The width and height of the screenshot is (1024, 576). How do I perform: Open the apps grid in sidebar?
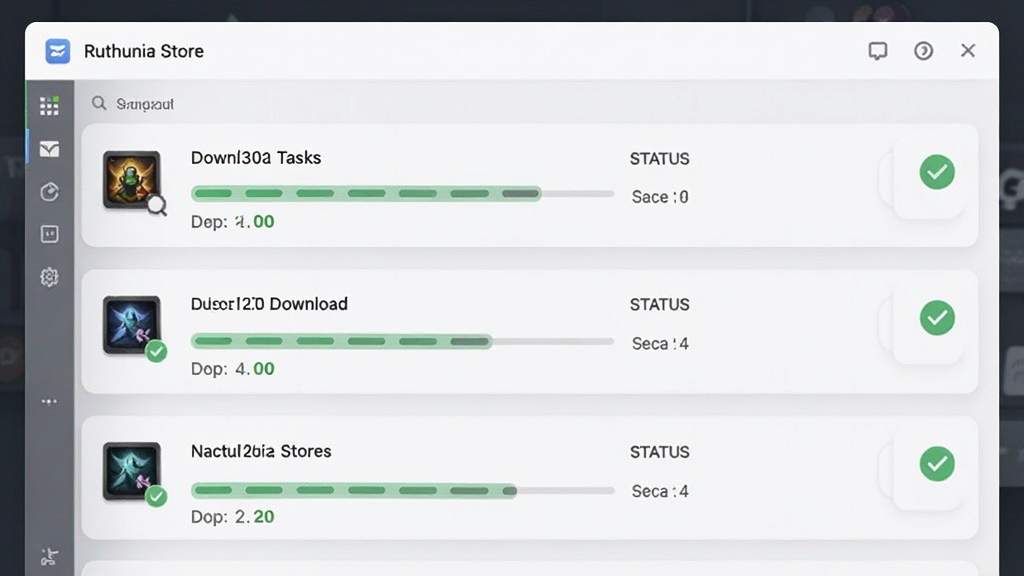(x=49, y=106)
